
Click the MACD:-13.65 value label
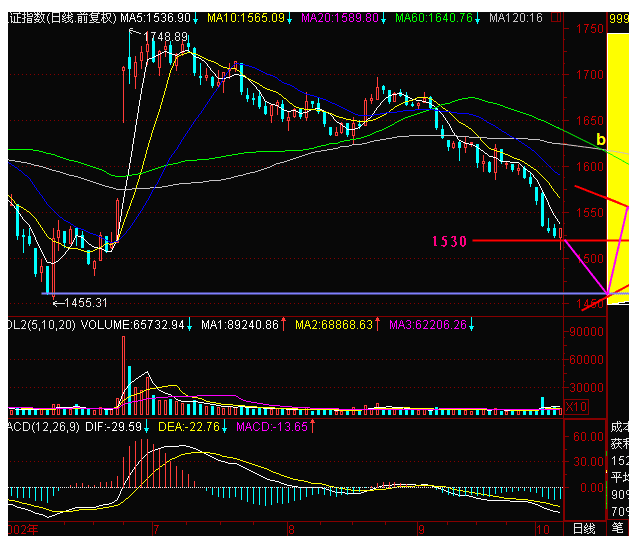tap(272, 427)
